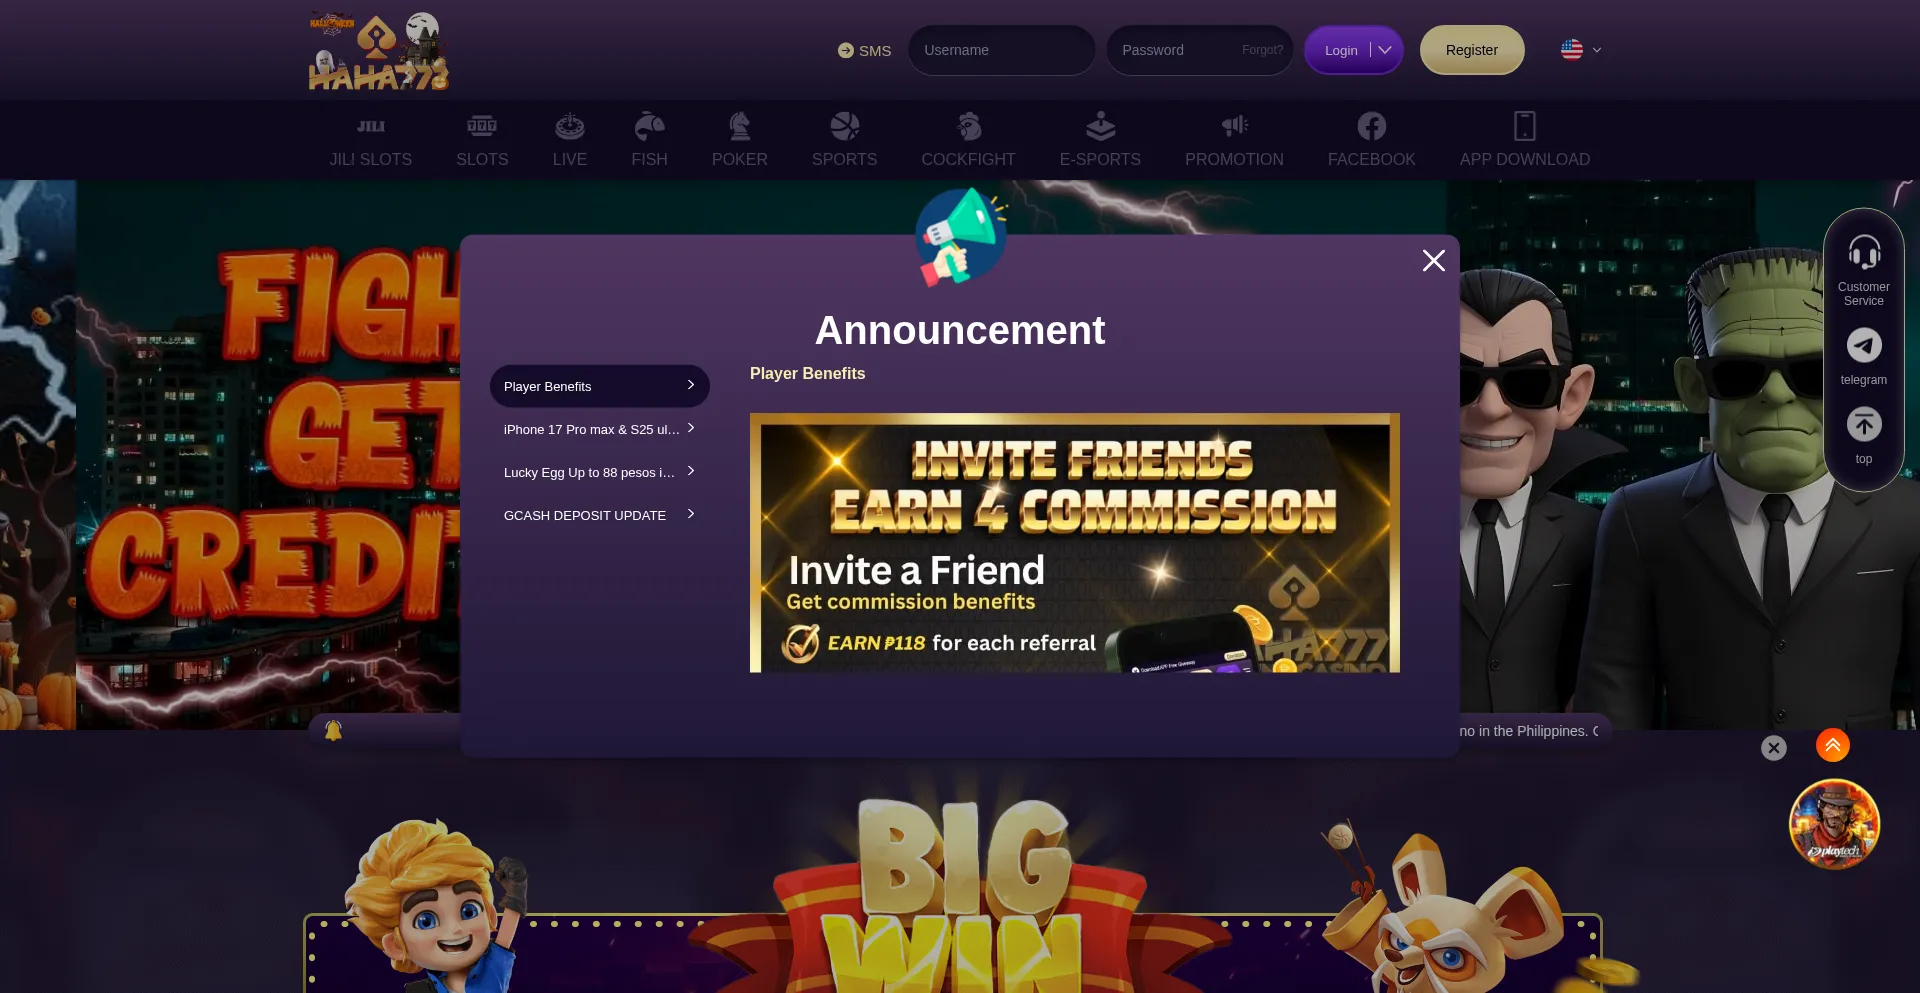Focus the Username input field
The image size is (1920, 993).
[x=1001, y=50]
